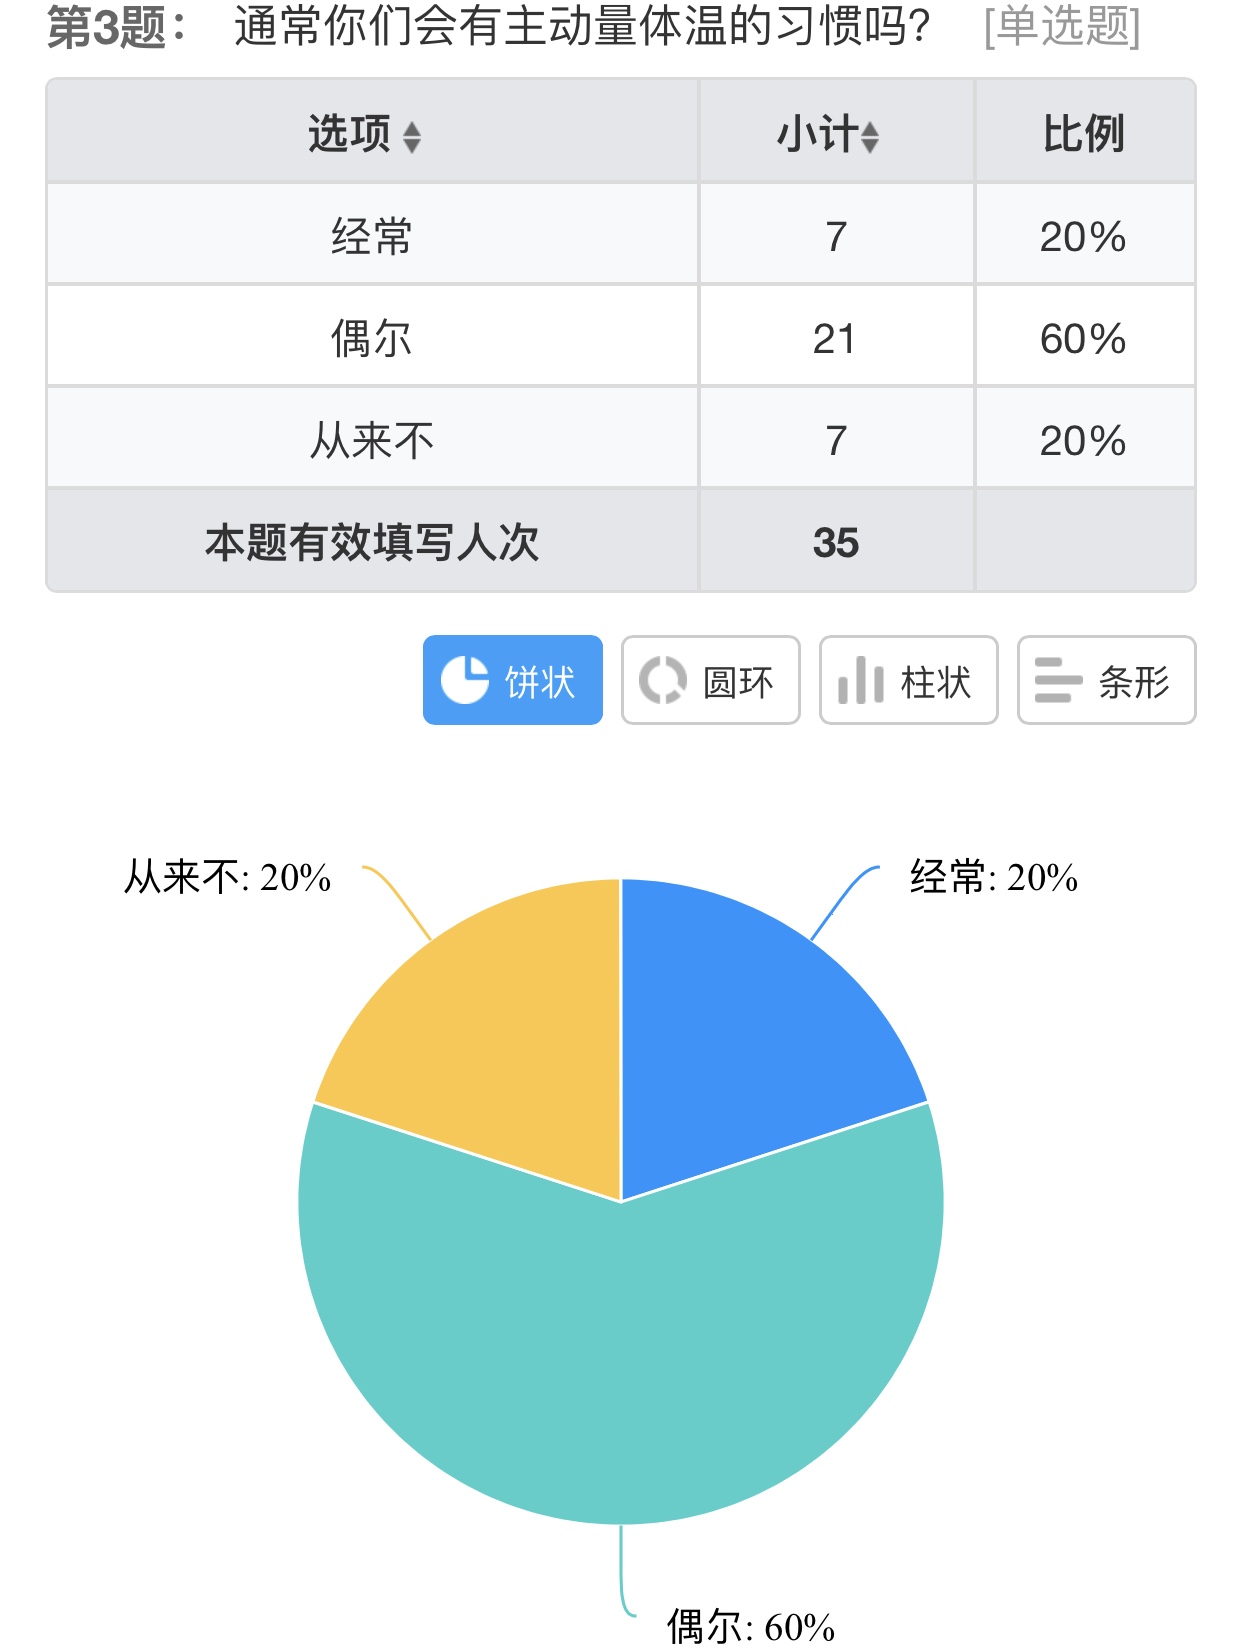Click the pie chart icon in 饼状 button

pos(465,680)
